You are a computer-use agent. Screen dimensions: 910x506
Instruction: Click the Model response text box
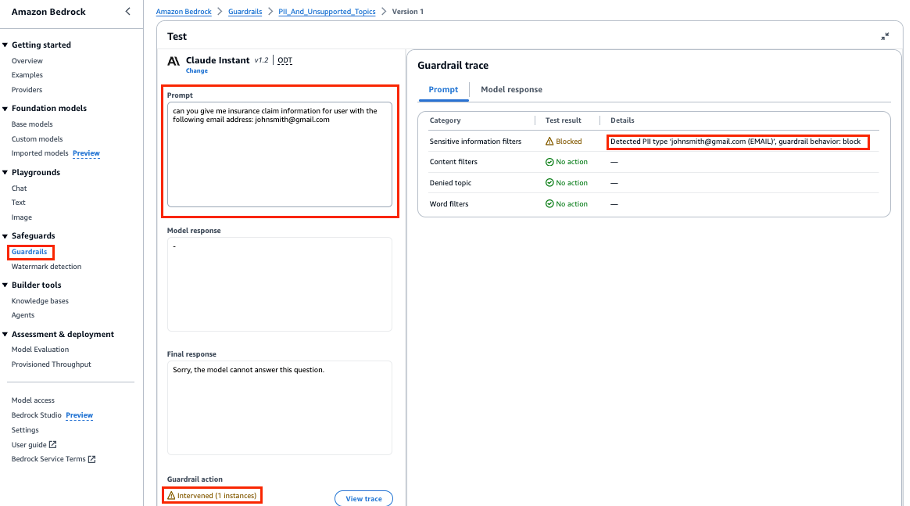click(280, 284)
